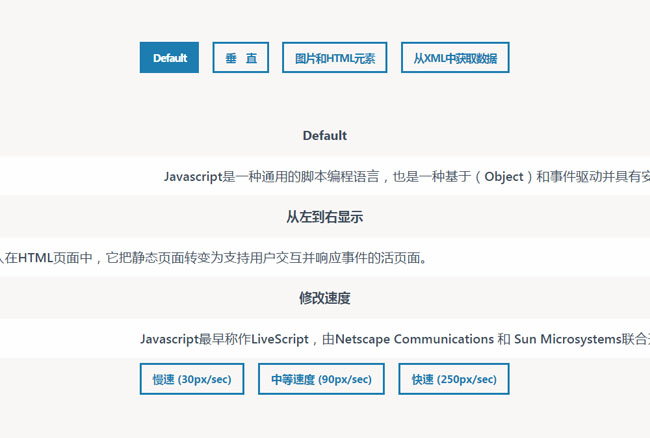Screen dimensions: 650x438
Task: Open the 图片和HTML元素 tab
Action: point(334,58)
